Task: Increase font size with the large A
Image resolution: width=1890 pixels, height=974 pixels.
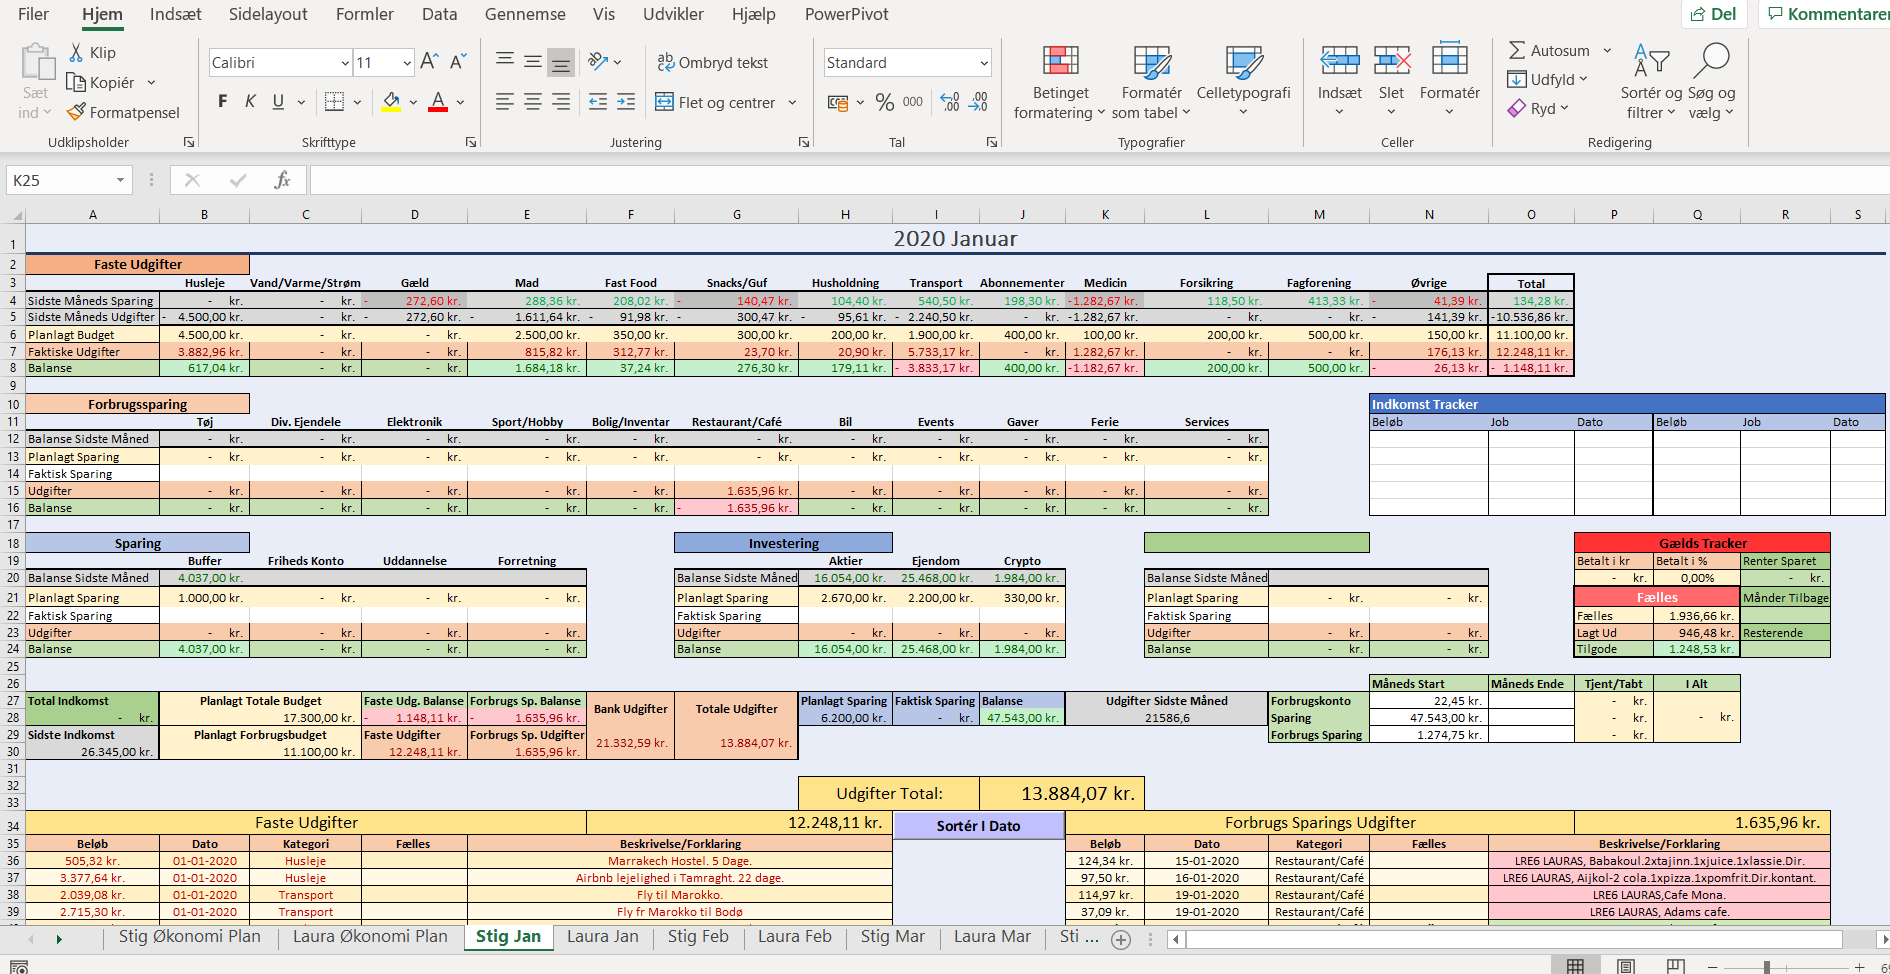Action: pyautogui.click(x=429, y=61)
